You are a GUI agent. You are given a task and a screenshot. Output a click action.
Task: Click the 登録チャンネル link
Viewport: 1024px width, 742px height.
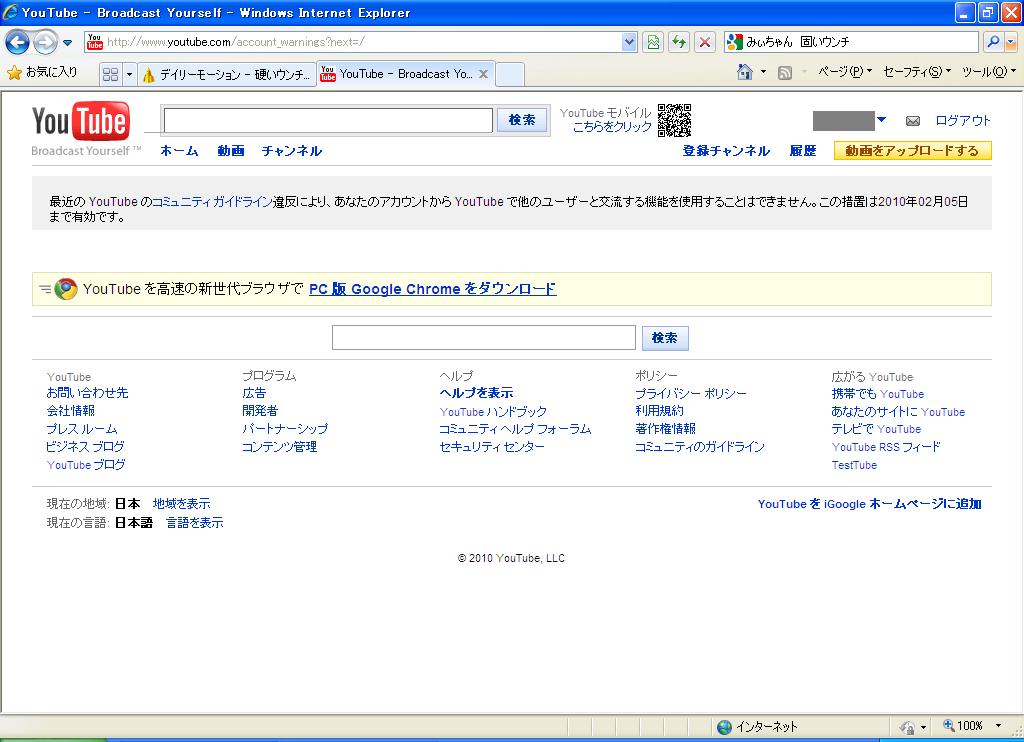point(726,151)
